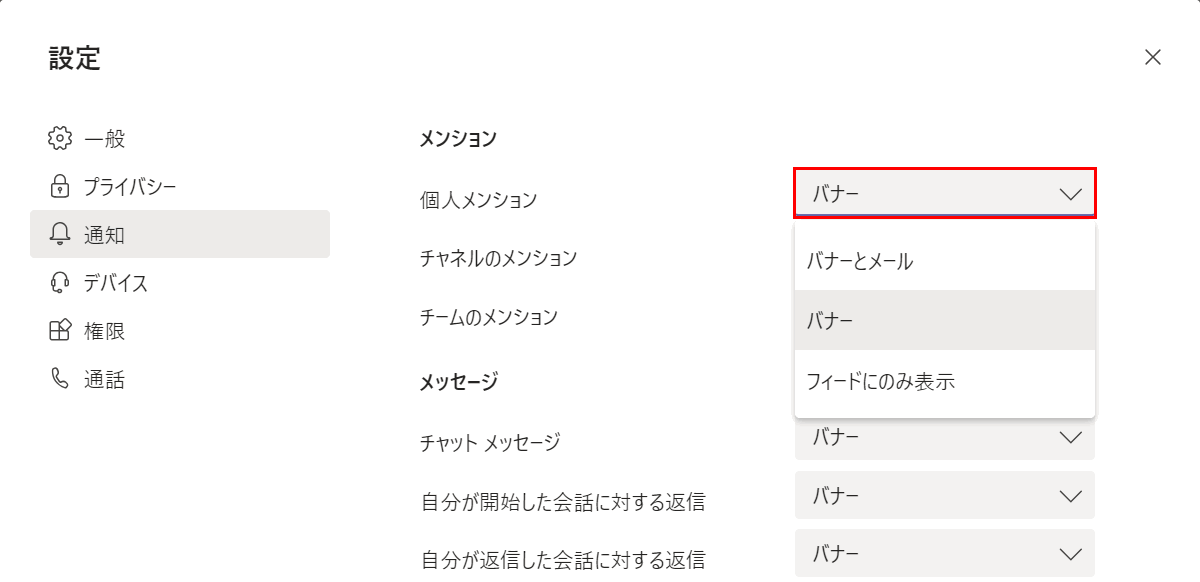Click the gear icon beside 一般

pos(60,138)
